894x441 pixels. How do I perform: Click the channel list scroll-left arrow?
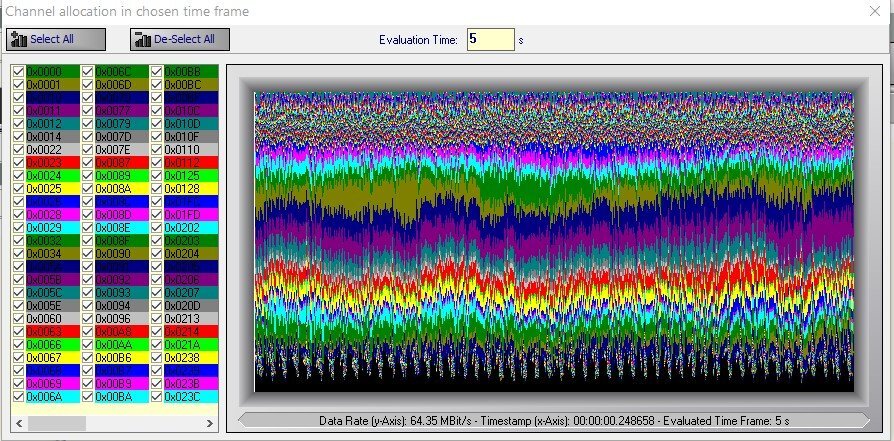(x=17, y=423)
